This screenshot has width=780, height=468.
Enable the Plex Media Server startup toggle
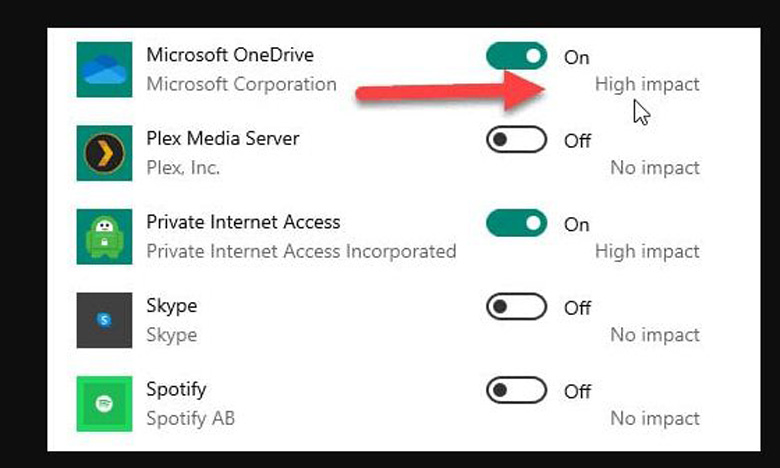click(x=517, y=140)
